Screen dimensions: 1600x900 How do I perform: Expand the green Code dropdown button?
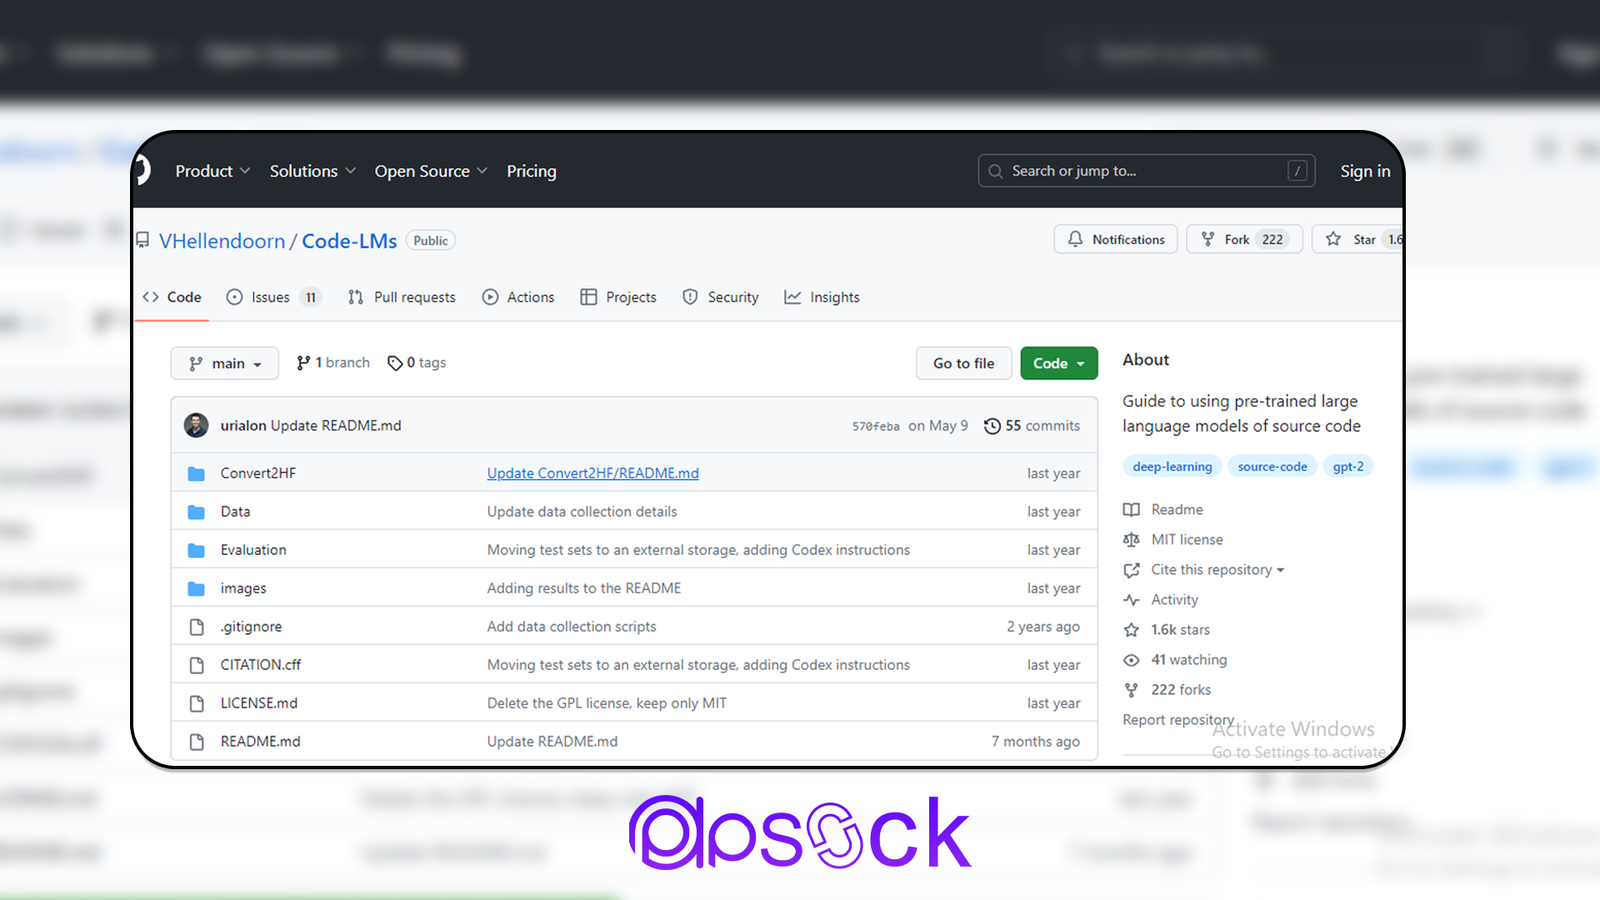1059,363
